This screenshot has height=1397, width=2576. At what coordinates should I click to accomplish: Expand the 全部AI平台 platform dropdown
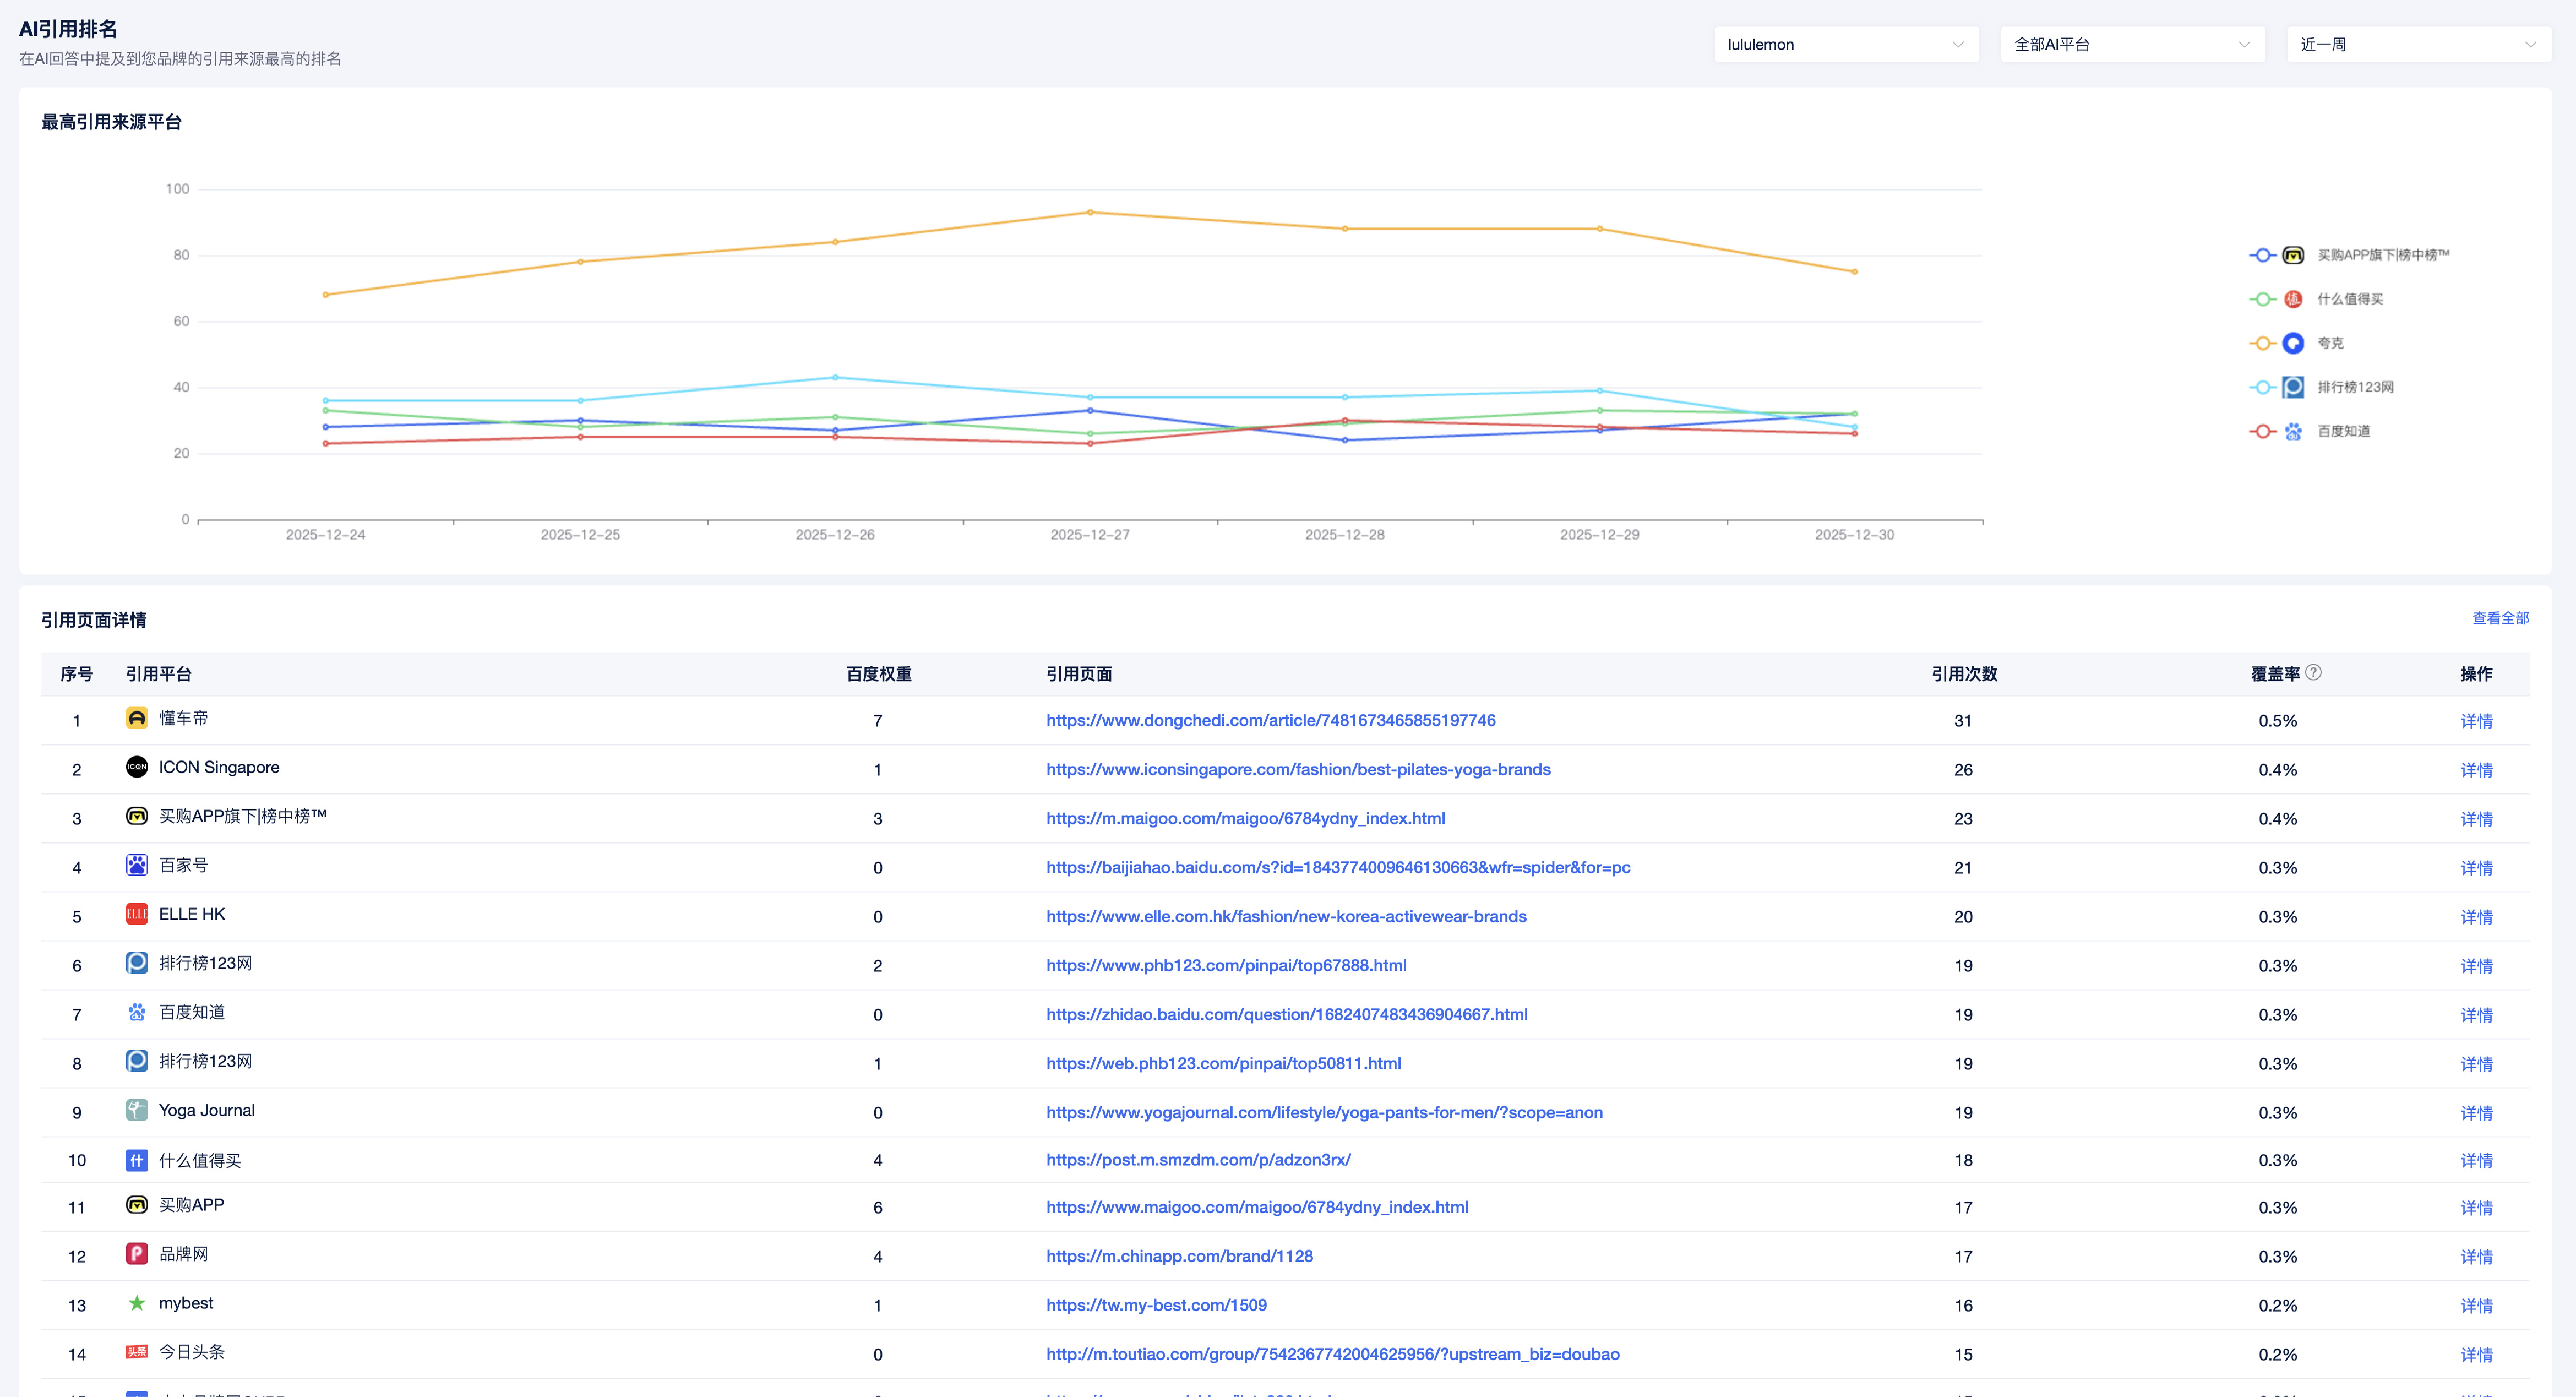point(2131,44)
